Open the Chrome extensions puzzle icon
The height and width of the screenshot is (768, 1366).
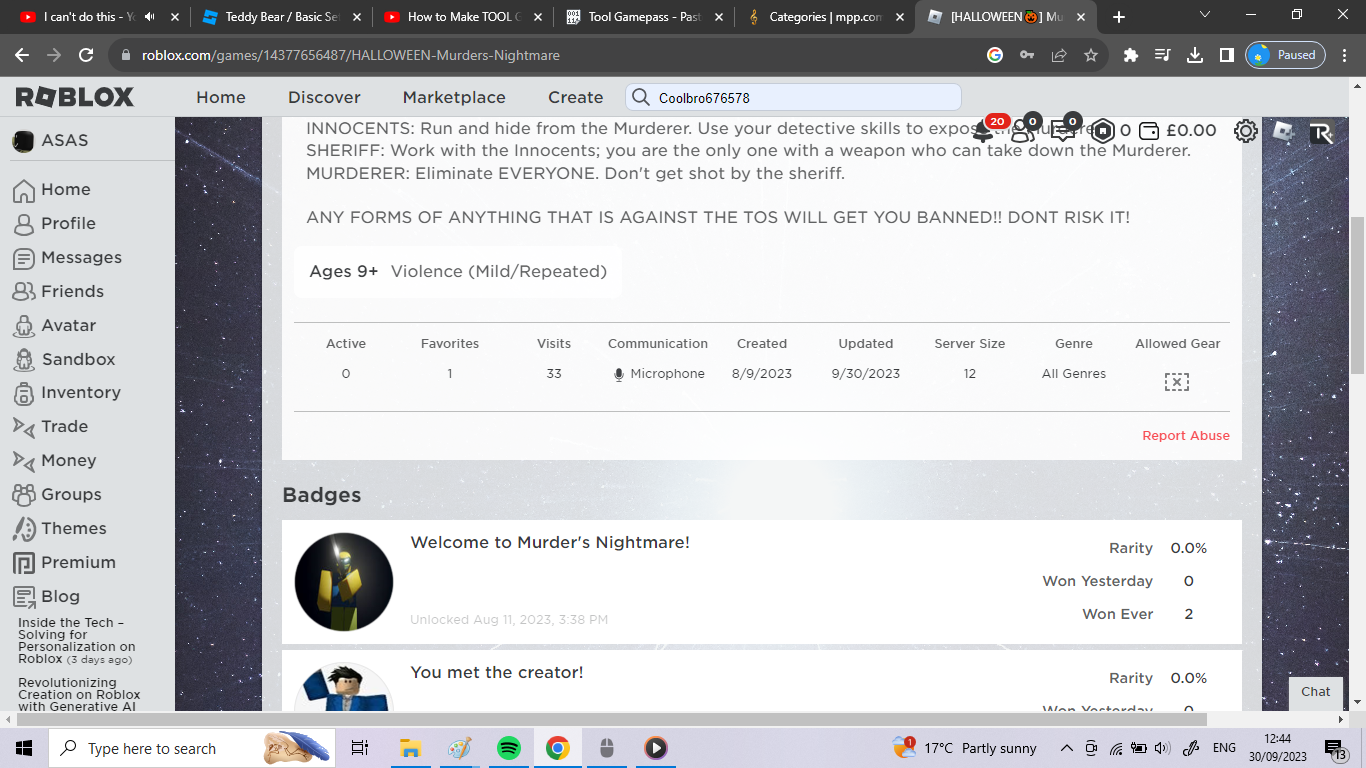click(1131, 55)
